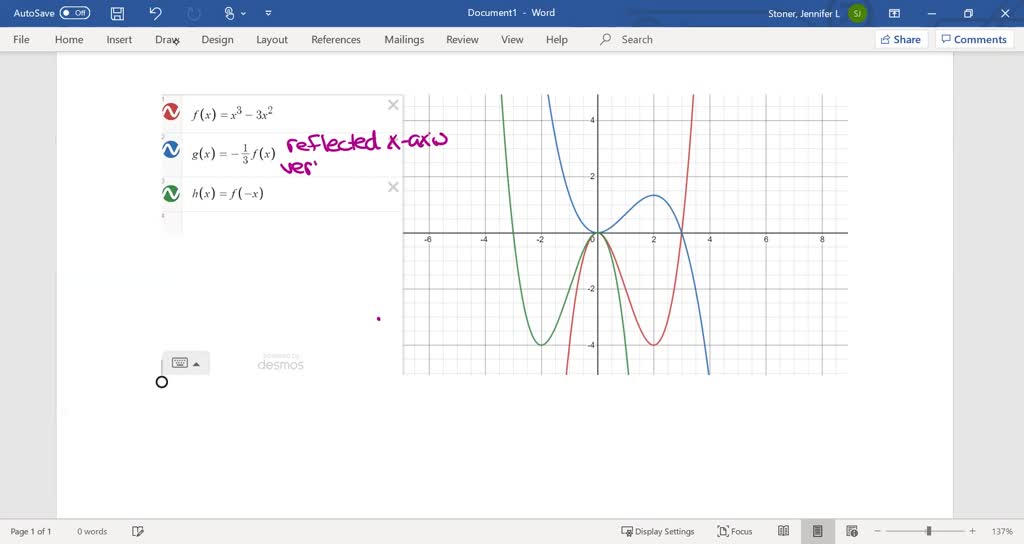Hide the blue g(x) curve
This screenshot has width=1024, height=544.
tap(171, 150)
